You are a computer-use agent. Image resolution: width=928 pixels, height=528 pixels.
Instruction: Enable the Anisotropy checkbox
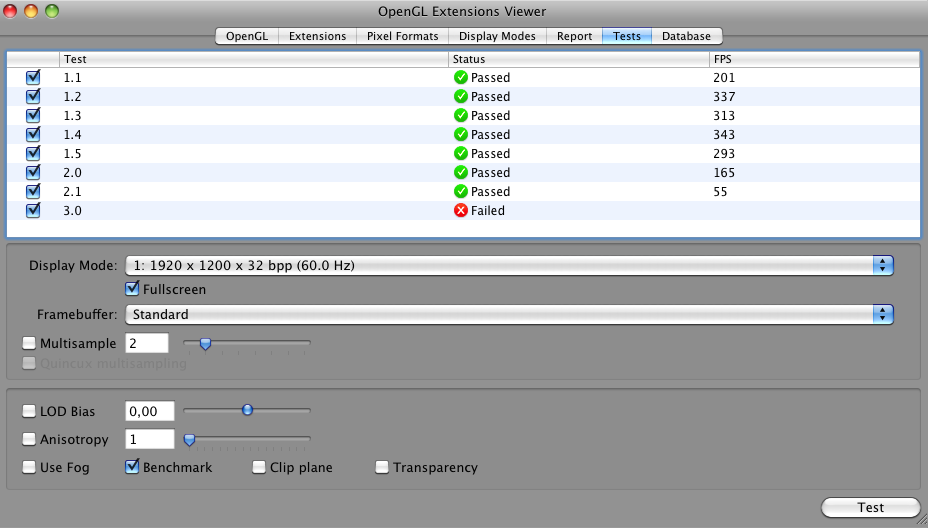(x=29, y=439)
